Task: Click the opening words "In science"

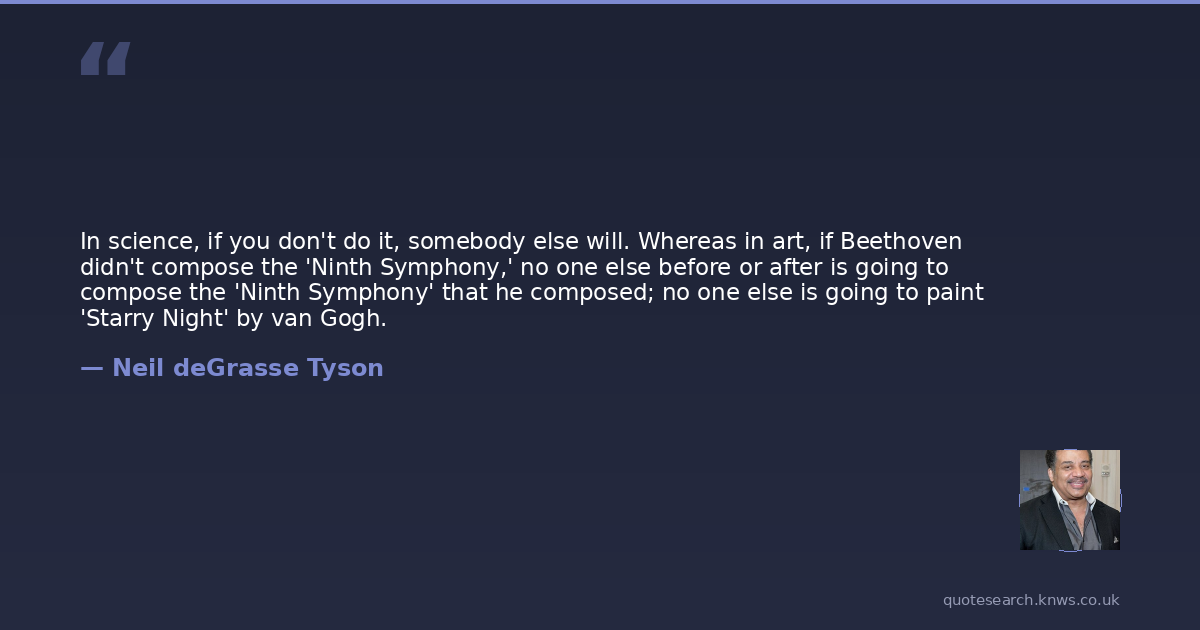Action: 136,241
